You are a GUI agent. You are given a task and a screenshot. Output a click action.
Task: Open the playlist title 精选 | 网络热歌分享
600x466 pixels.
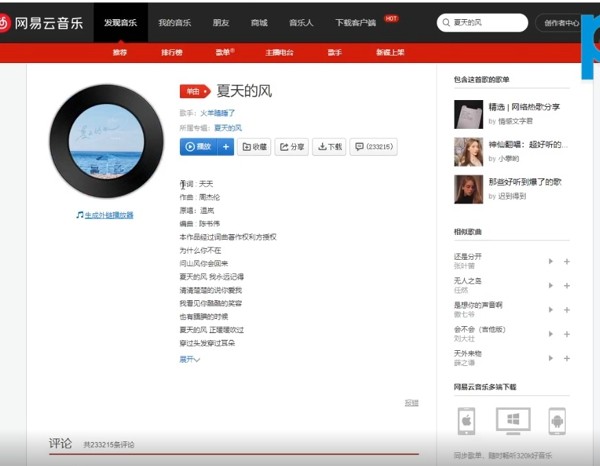[x=524, y=107]
